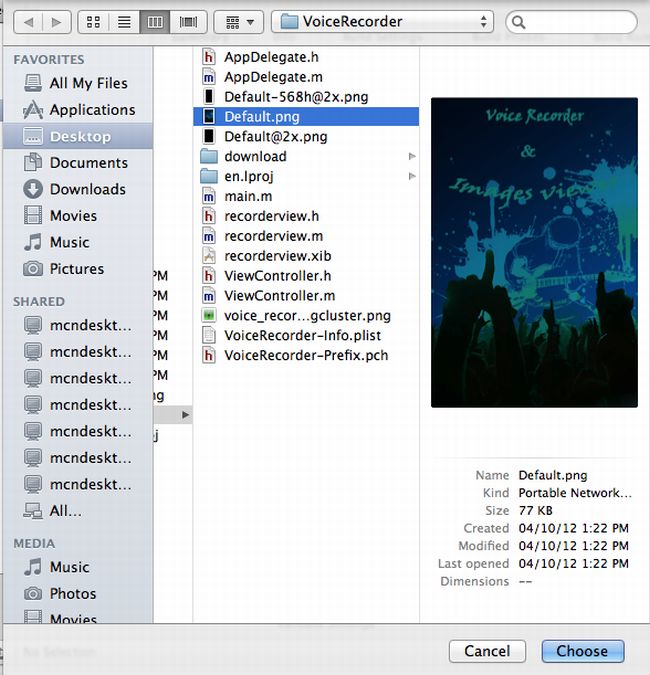
Task: Click the Default.png preview image
Action: (x=534, y=252)
